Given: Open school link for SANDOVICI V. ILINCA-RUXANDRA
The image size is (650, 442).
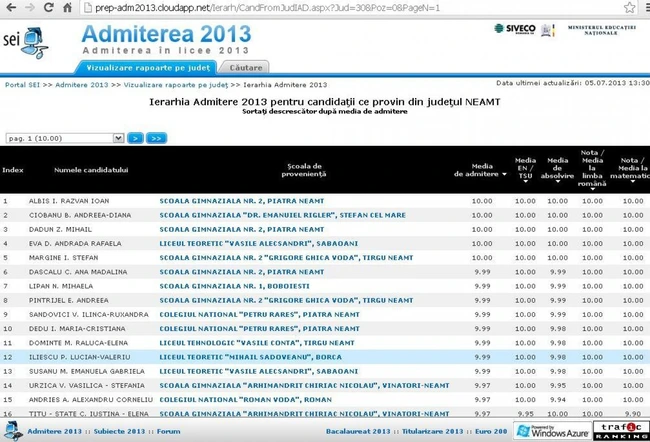Looking at the screenshot, I should pyautogui.click(x=260, y=314).
